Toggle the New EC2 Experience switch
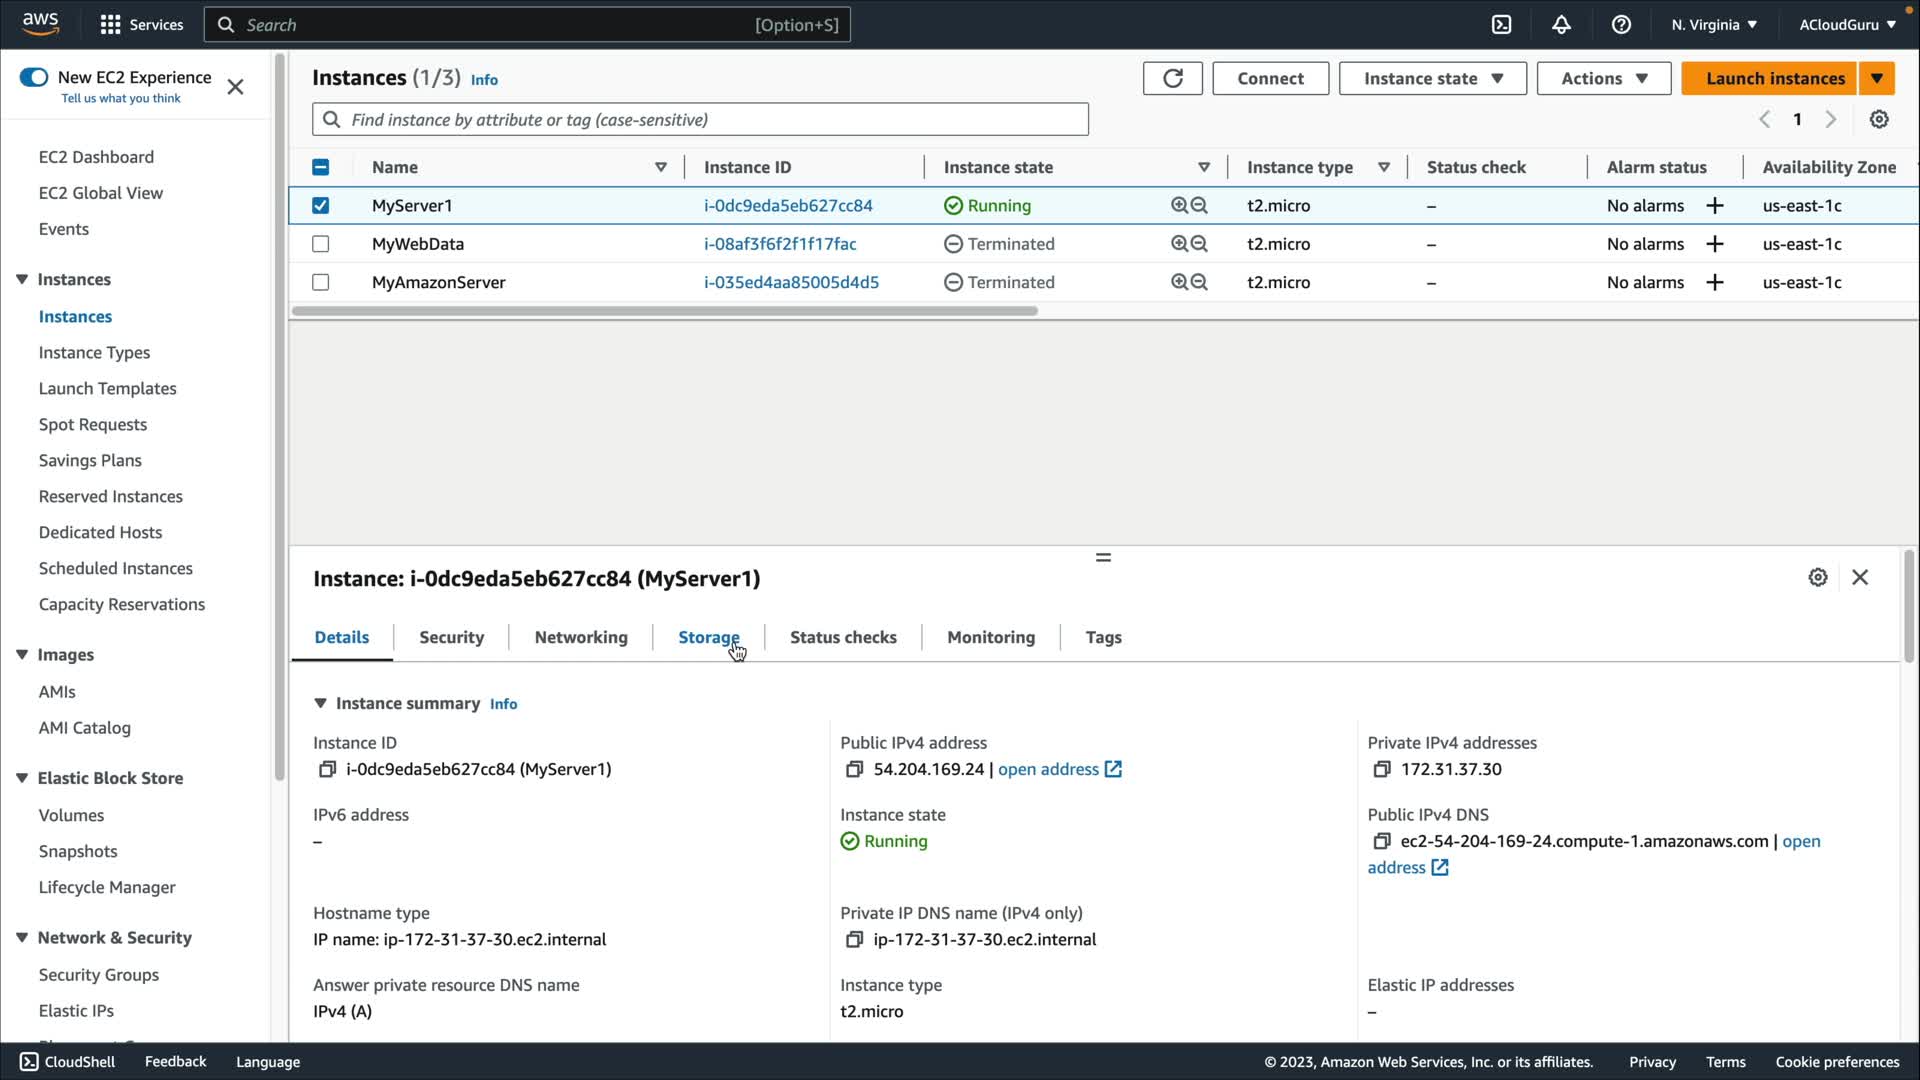Image resolution: width=1920 pixels, height=1080 pixels. (34, 77)
